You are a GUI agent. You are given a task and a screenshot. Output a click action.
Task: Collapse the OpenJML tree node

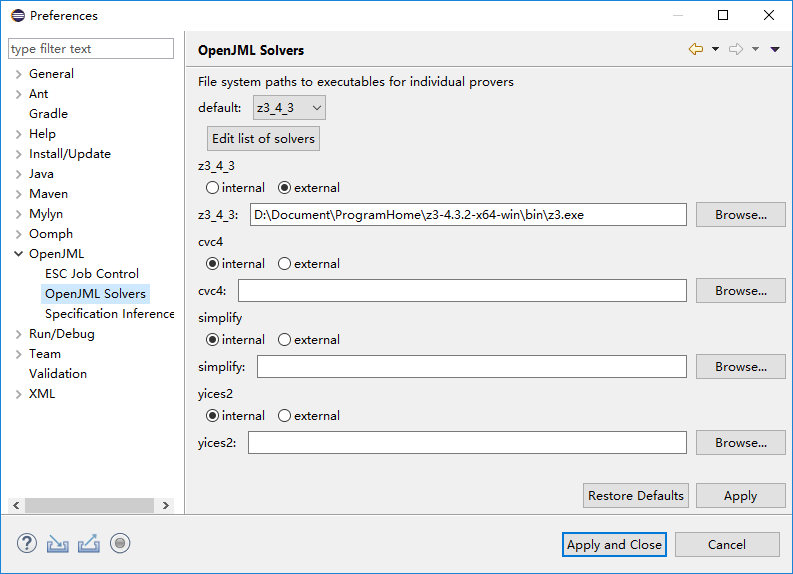[x=19, y=254]
